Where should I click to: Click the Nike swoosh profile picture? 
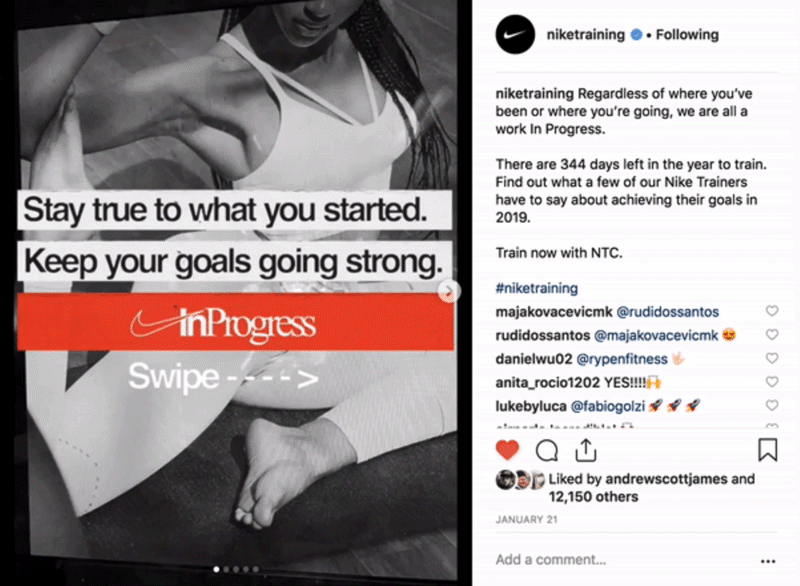[515, 35]
